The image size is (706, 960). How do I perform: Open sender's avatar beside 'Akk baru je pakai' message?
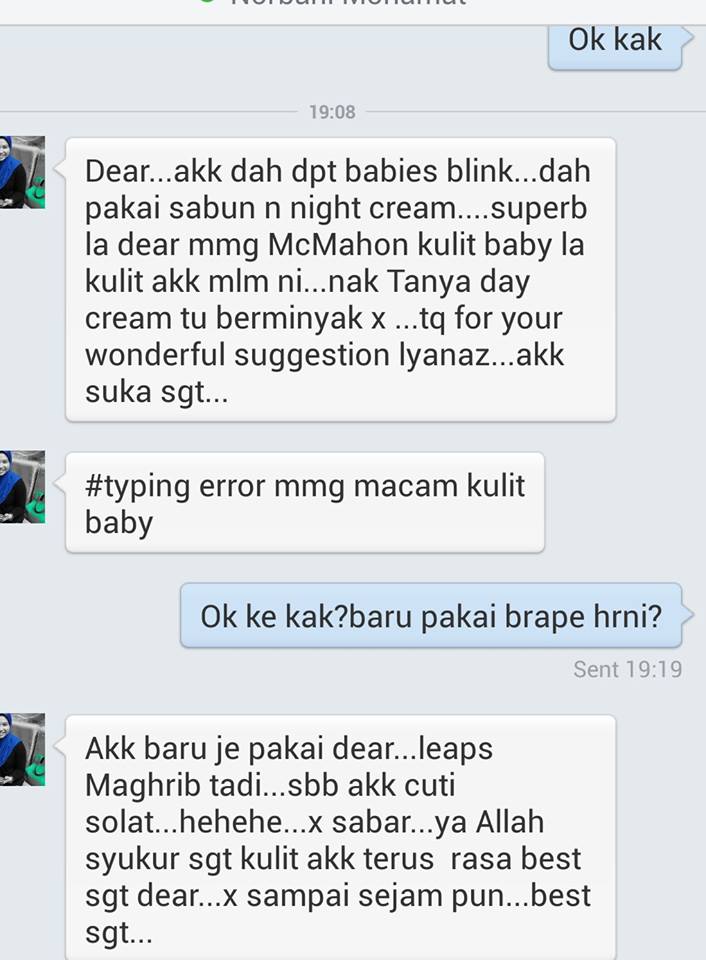(x=22, y=749)
